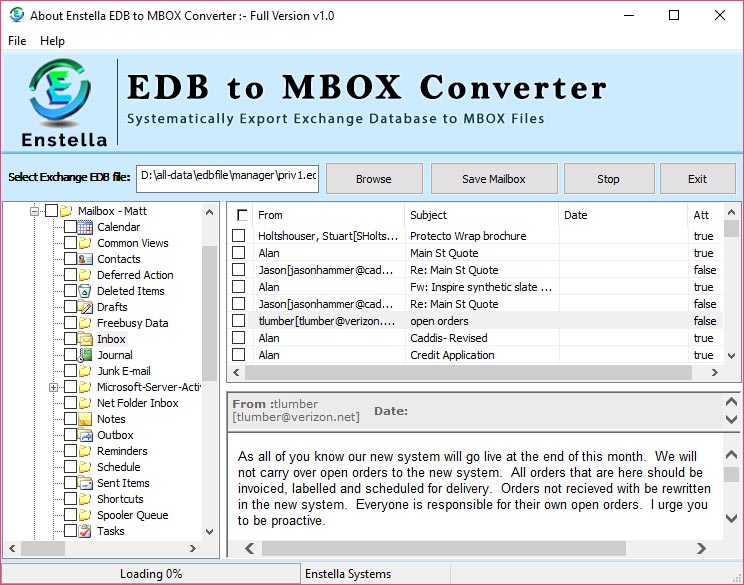Viewport: 744px width, 585px height.
Task: Click the Browse button
Action: coord(373,179)
